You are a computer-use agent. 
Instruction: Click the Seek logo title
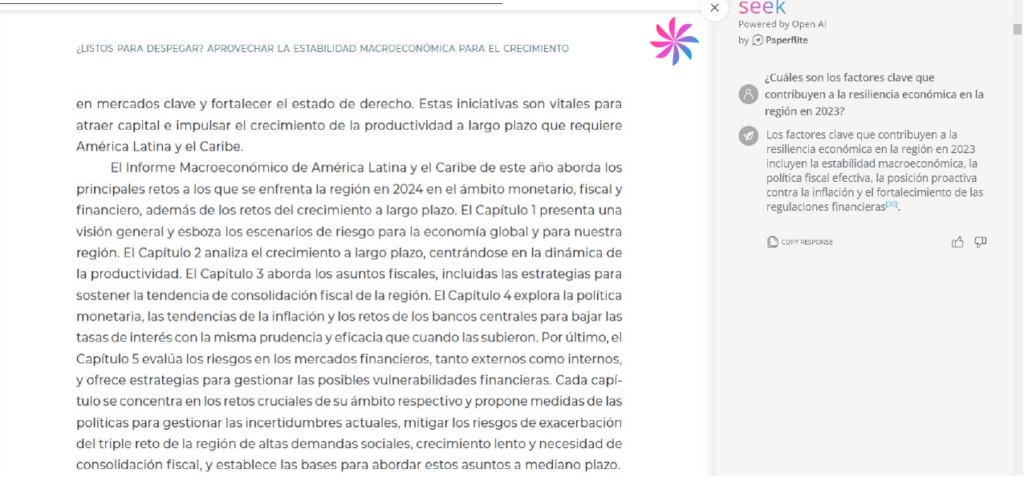pos(762,8)
